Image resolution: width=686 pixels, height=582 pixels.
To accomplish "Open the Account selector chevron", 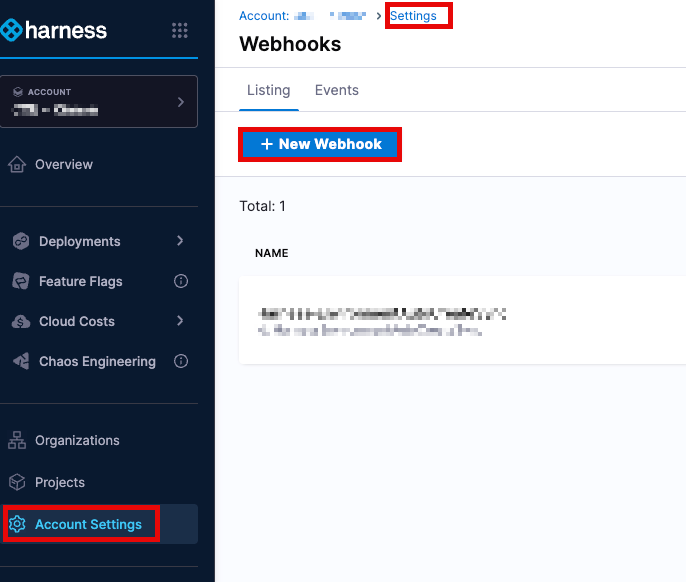I will point(180,102).
